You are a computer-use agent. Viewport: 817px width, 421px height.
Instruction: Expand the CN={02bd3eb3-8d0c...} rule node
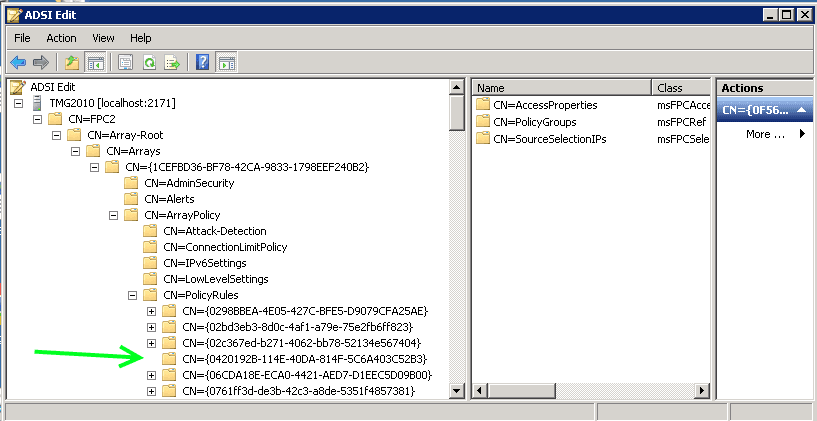coord(152,327)
